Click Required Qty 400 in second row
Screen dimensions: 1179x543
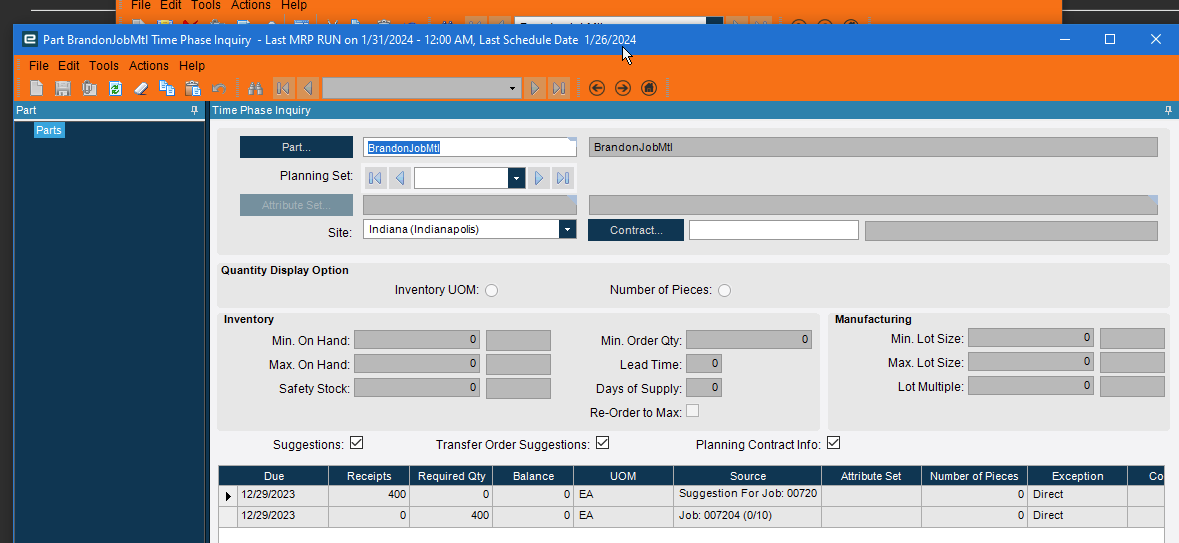[x=451, y=516]
